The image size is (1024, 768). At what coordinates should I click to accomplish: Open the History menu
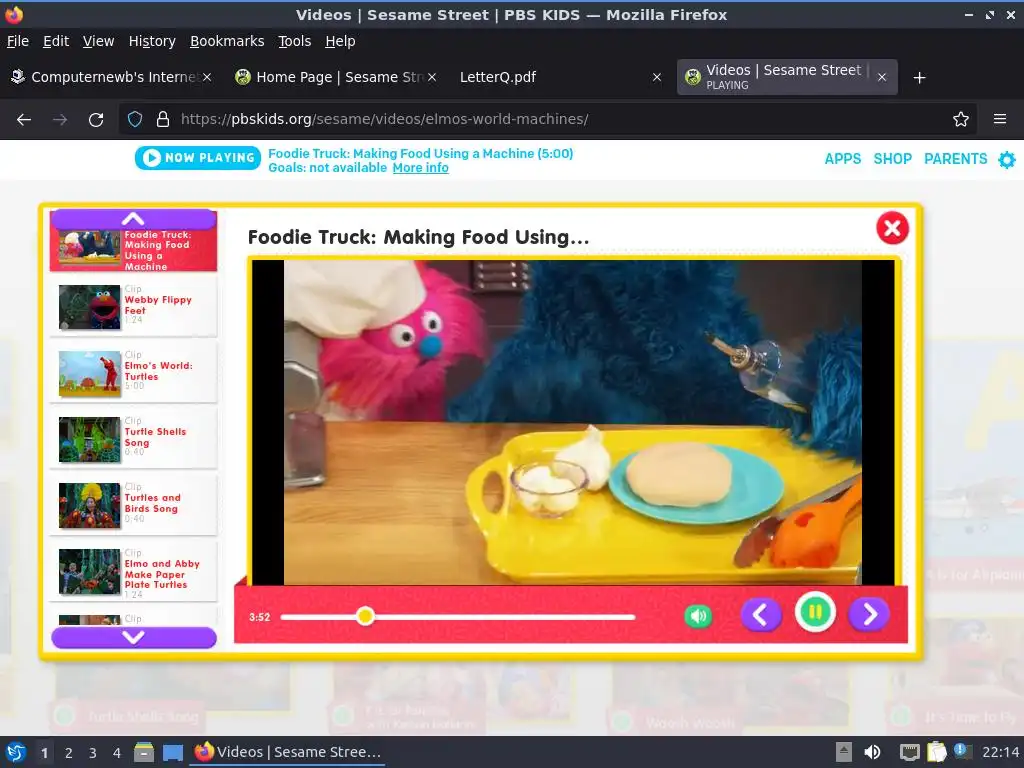[x=152, y=41]
